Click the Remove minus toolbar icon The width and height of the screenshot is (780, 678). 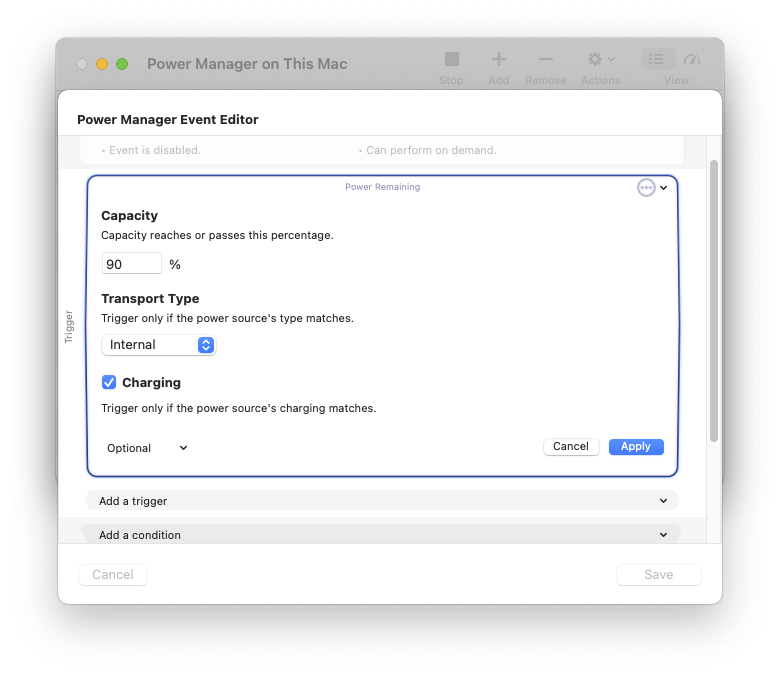(x=546, y=60)
